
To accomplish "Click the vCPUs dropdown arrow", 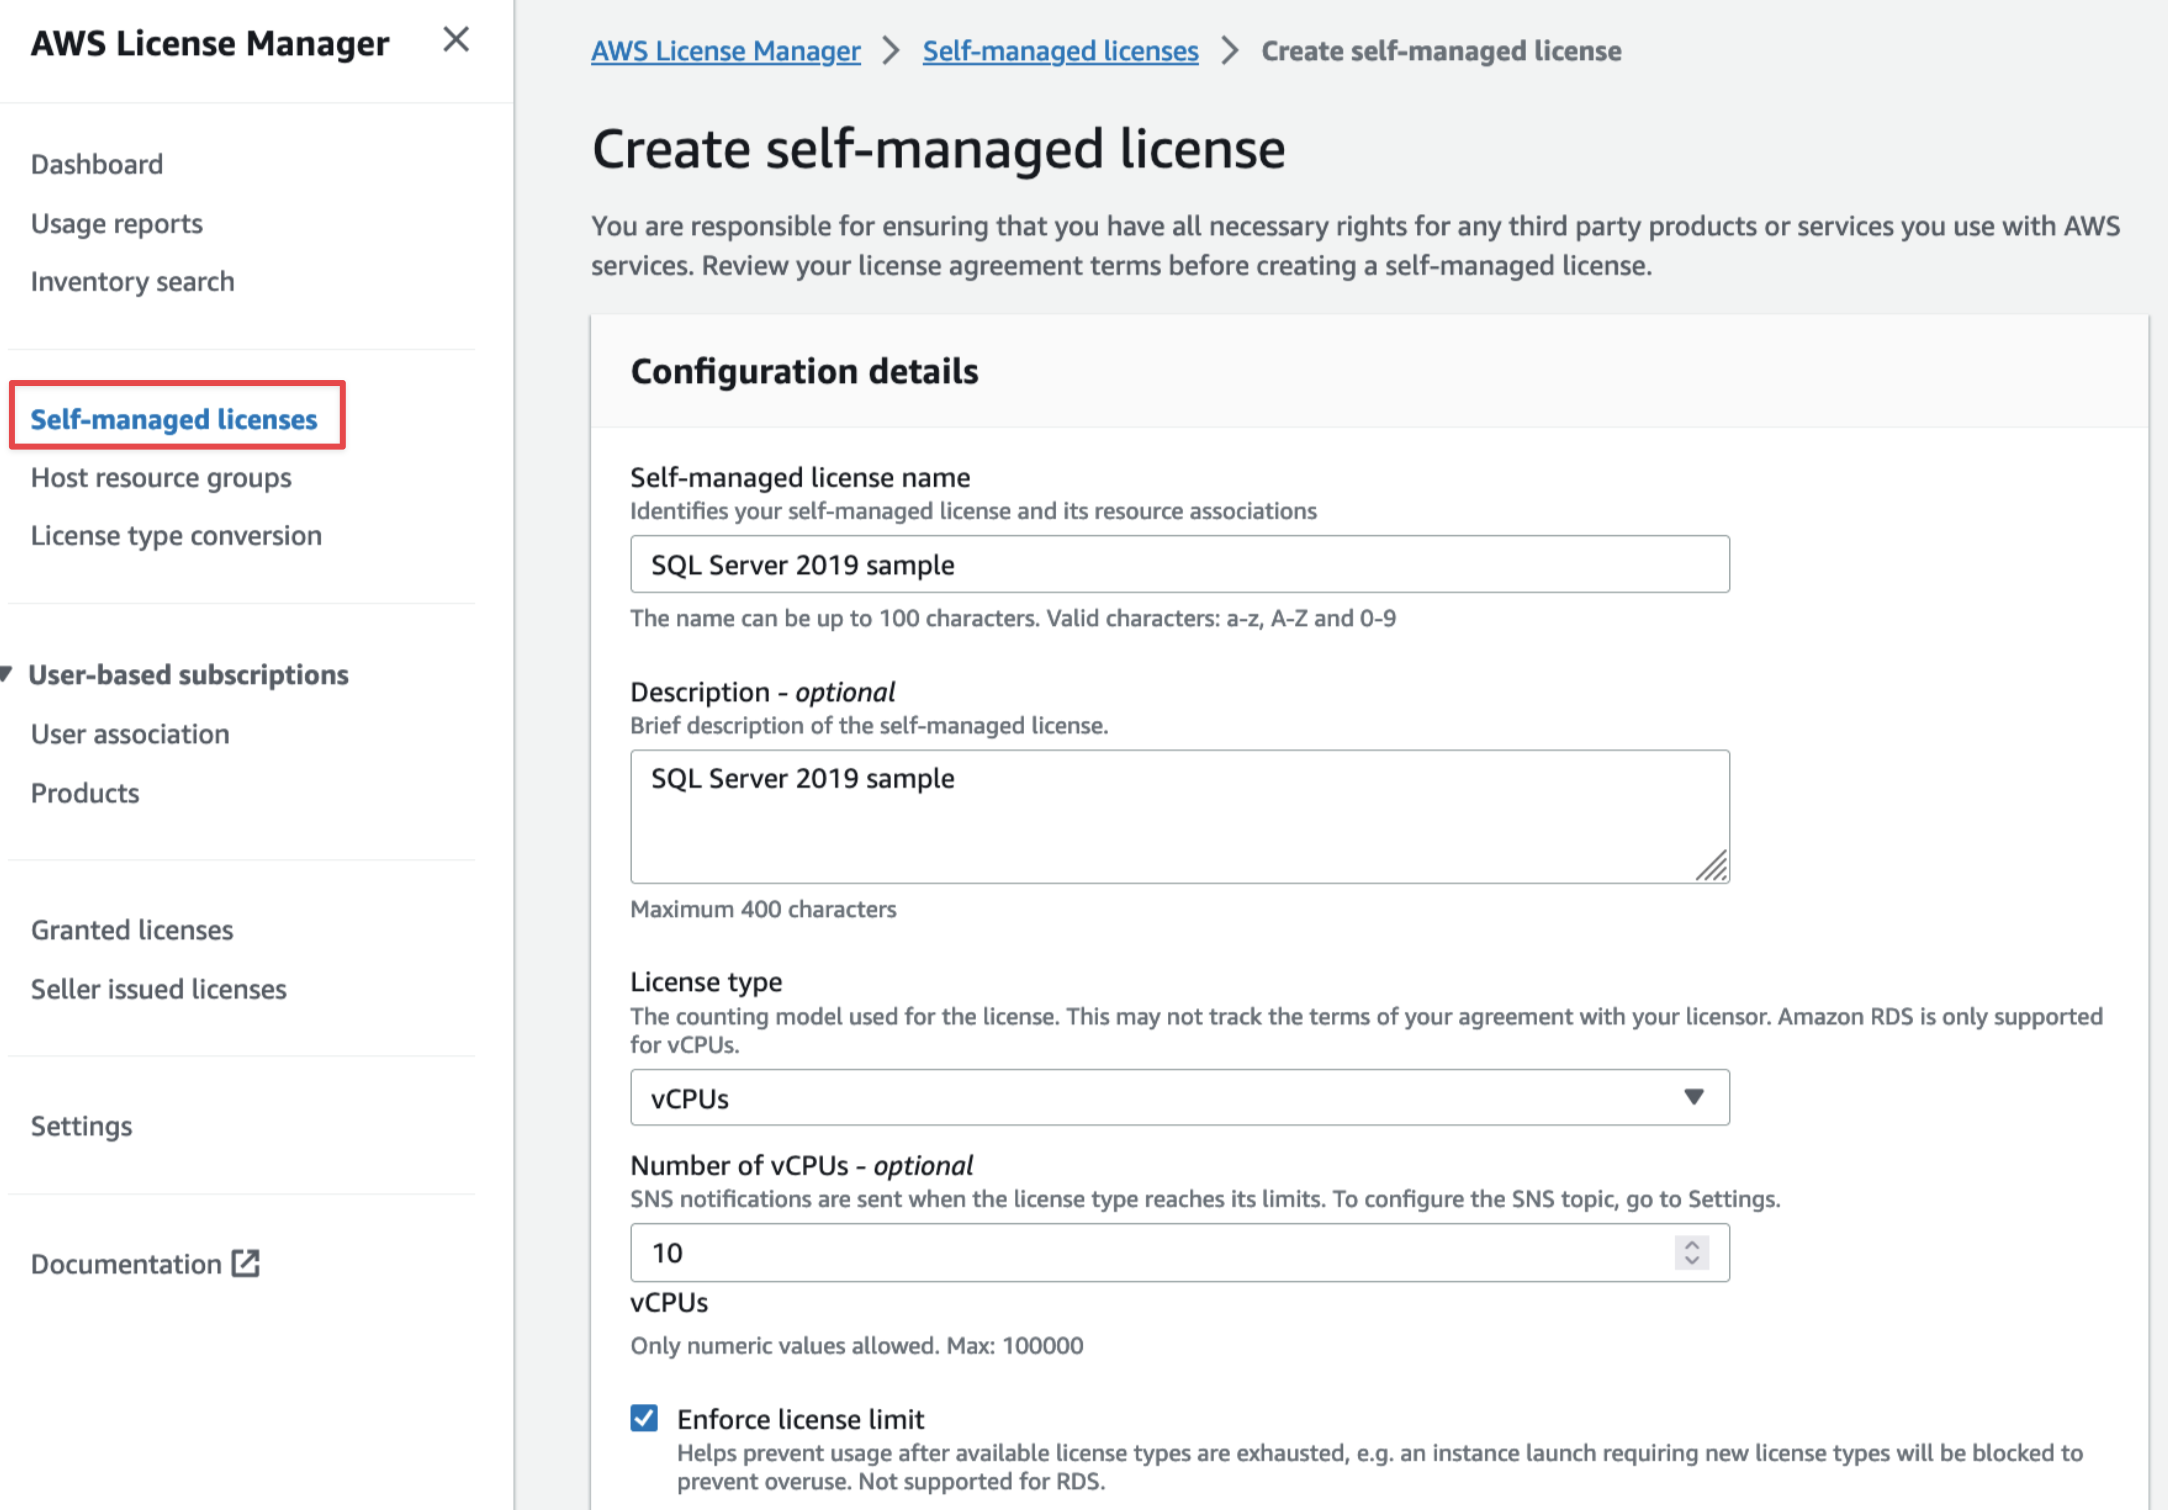I will pyautogui.click(x=1693, y=1097).
